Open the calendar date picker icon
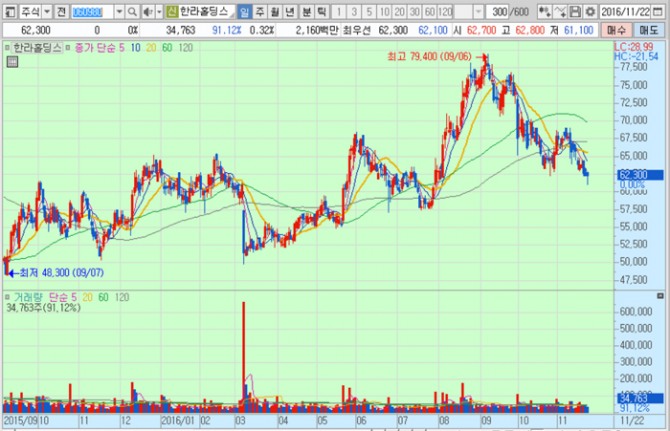 pyautogui.click(x=661, y=11)
